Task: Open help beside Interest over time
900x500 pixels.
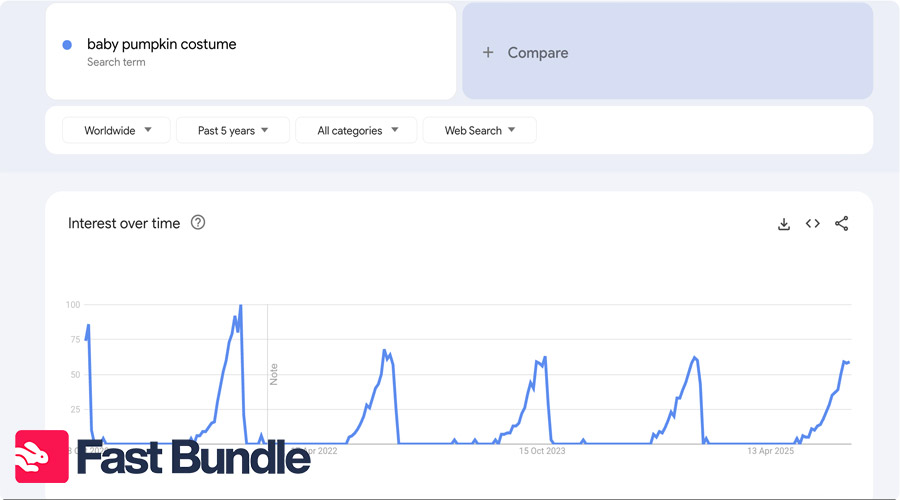Action: [198, 223]
